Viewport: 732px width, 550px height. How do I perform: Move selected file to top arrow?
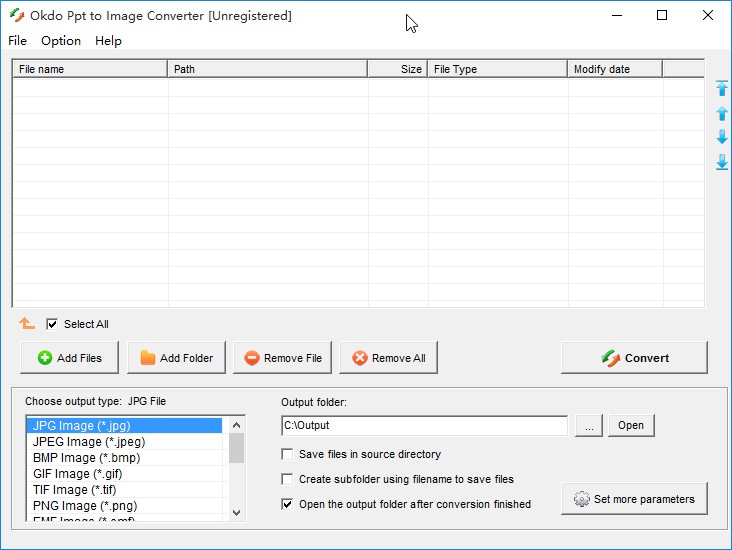(x=722, y=88)
